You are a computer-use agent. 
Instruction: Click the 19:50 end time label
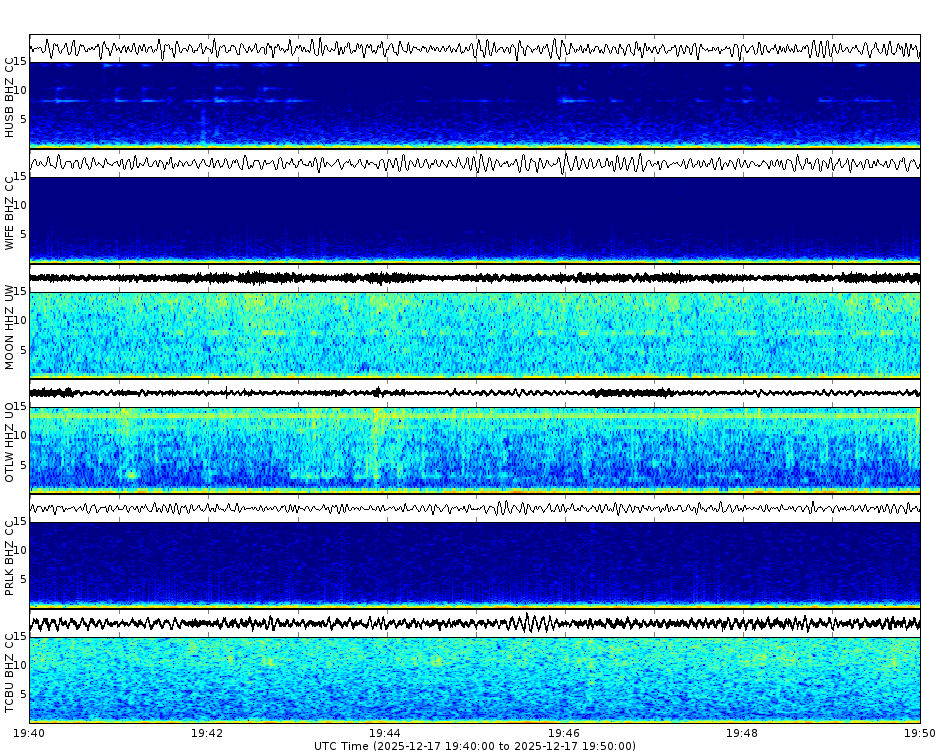[919, 731]
